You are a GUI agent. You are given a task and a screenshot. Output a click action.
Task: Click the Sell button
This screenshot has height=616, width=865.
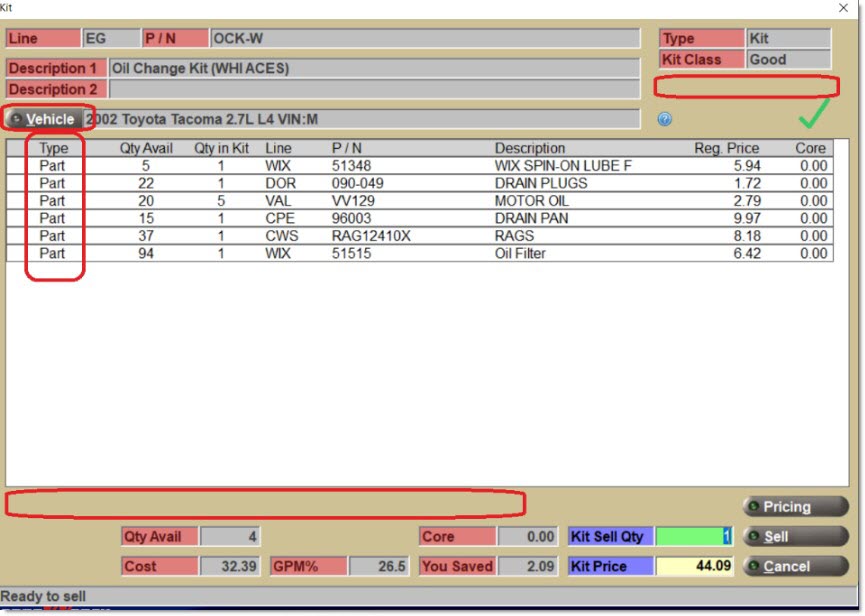tap(795, 537)
